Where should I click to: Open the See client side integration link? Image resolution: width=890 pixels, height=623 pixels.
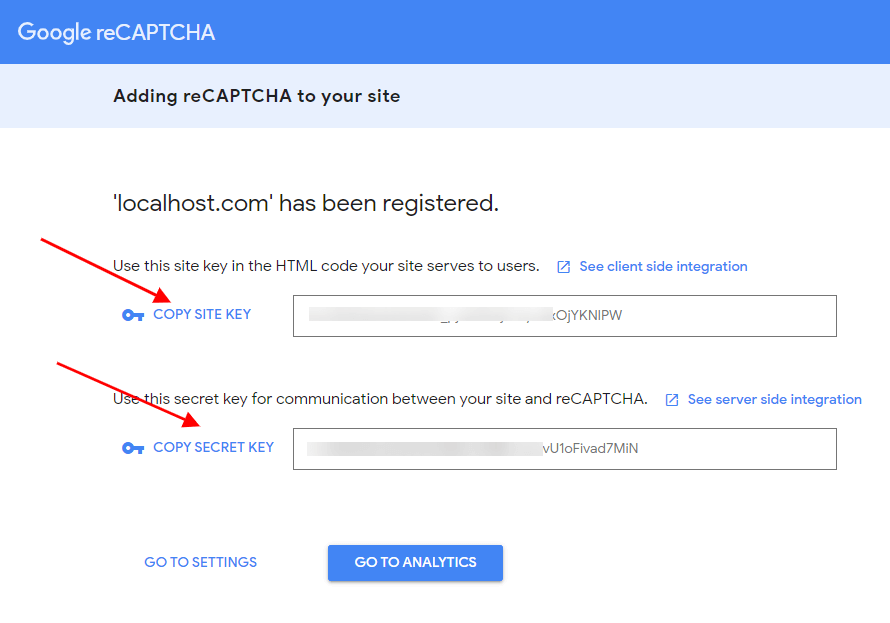coord(663,267)
